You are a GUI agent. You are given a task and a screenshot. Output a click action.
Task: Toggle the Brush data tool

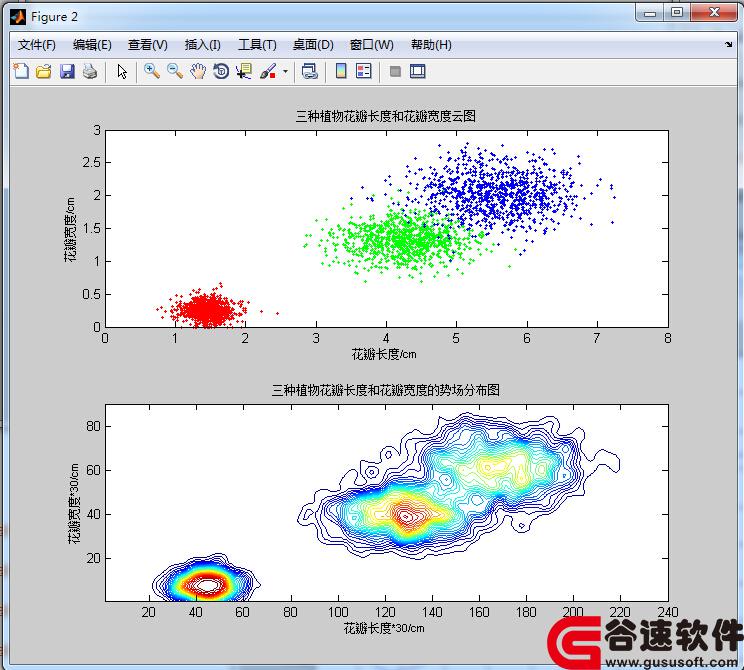[x=268, y=72]
